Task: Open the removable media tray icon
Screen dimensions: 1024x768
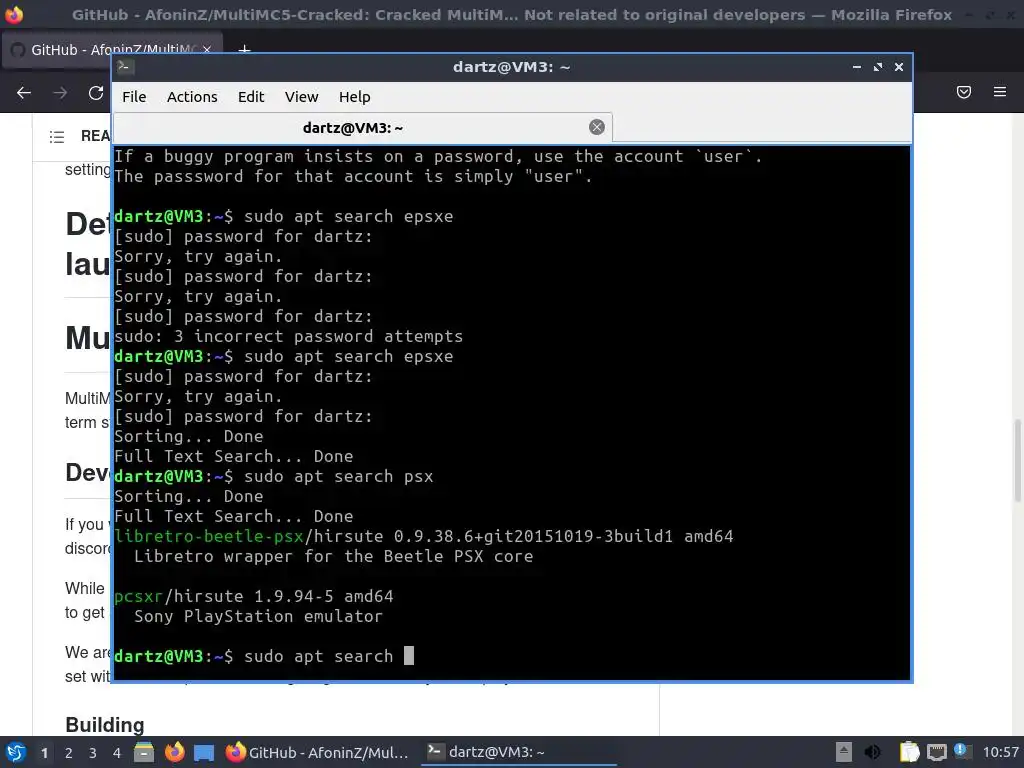Action: [844, 752]
